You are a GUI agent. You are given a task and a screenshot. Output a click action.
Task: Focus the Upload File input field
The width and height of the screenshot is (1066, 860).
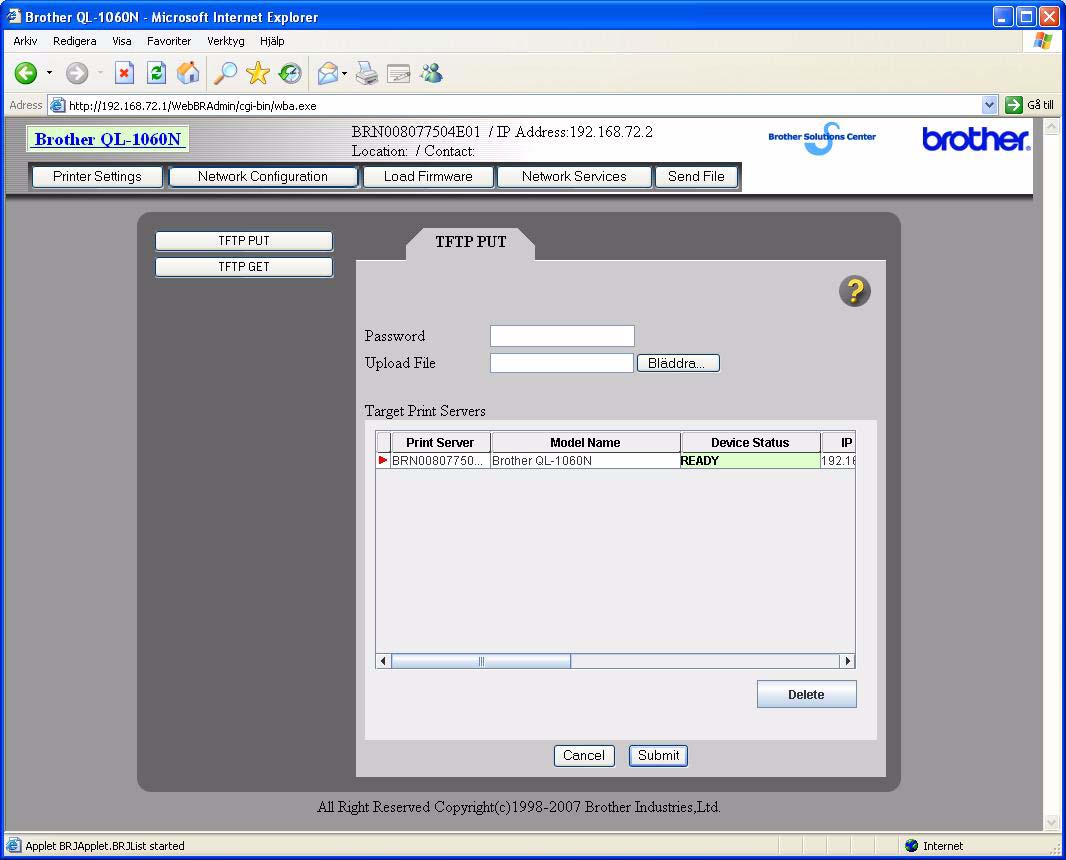562,363
